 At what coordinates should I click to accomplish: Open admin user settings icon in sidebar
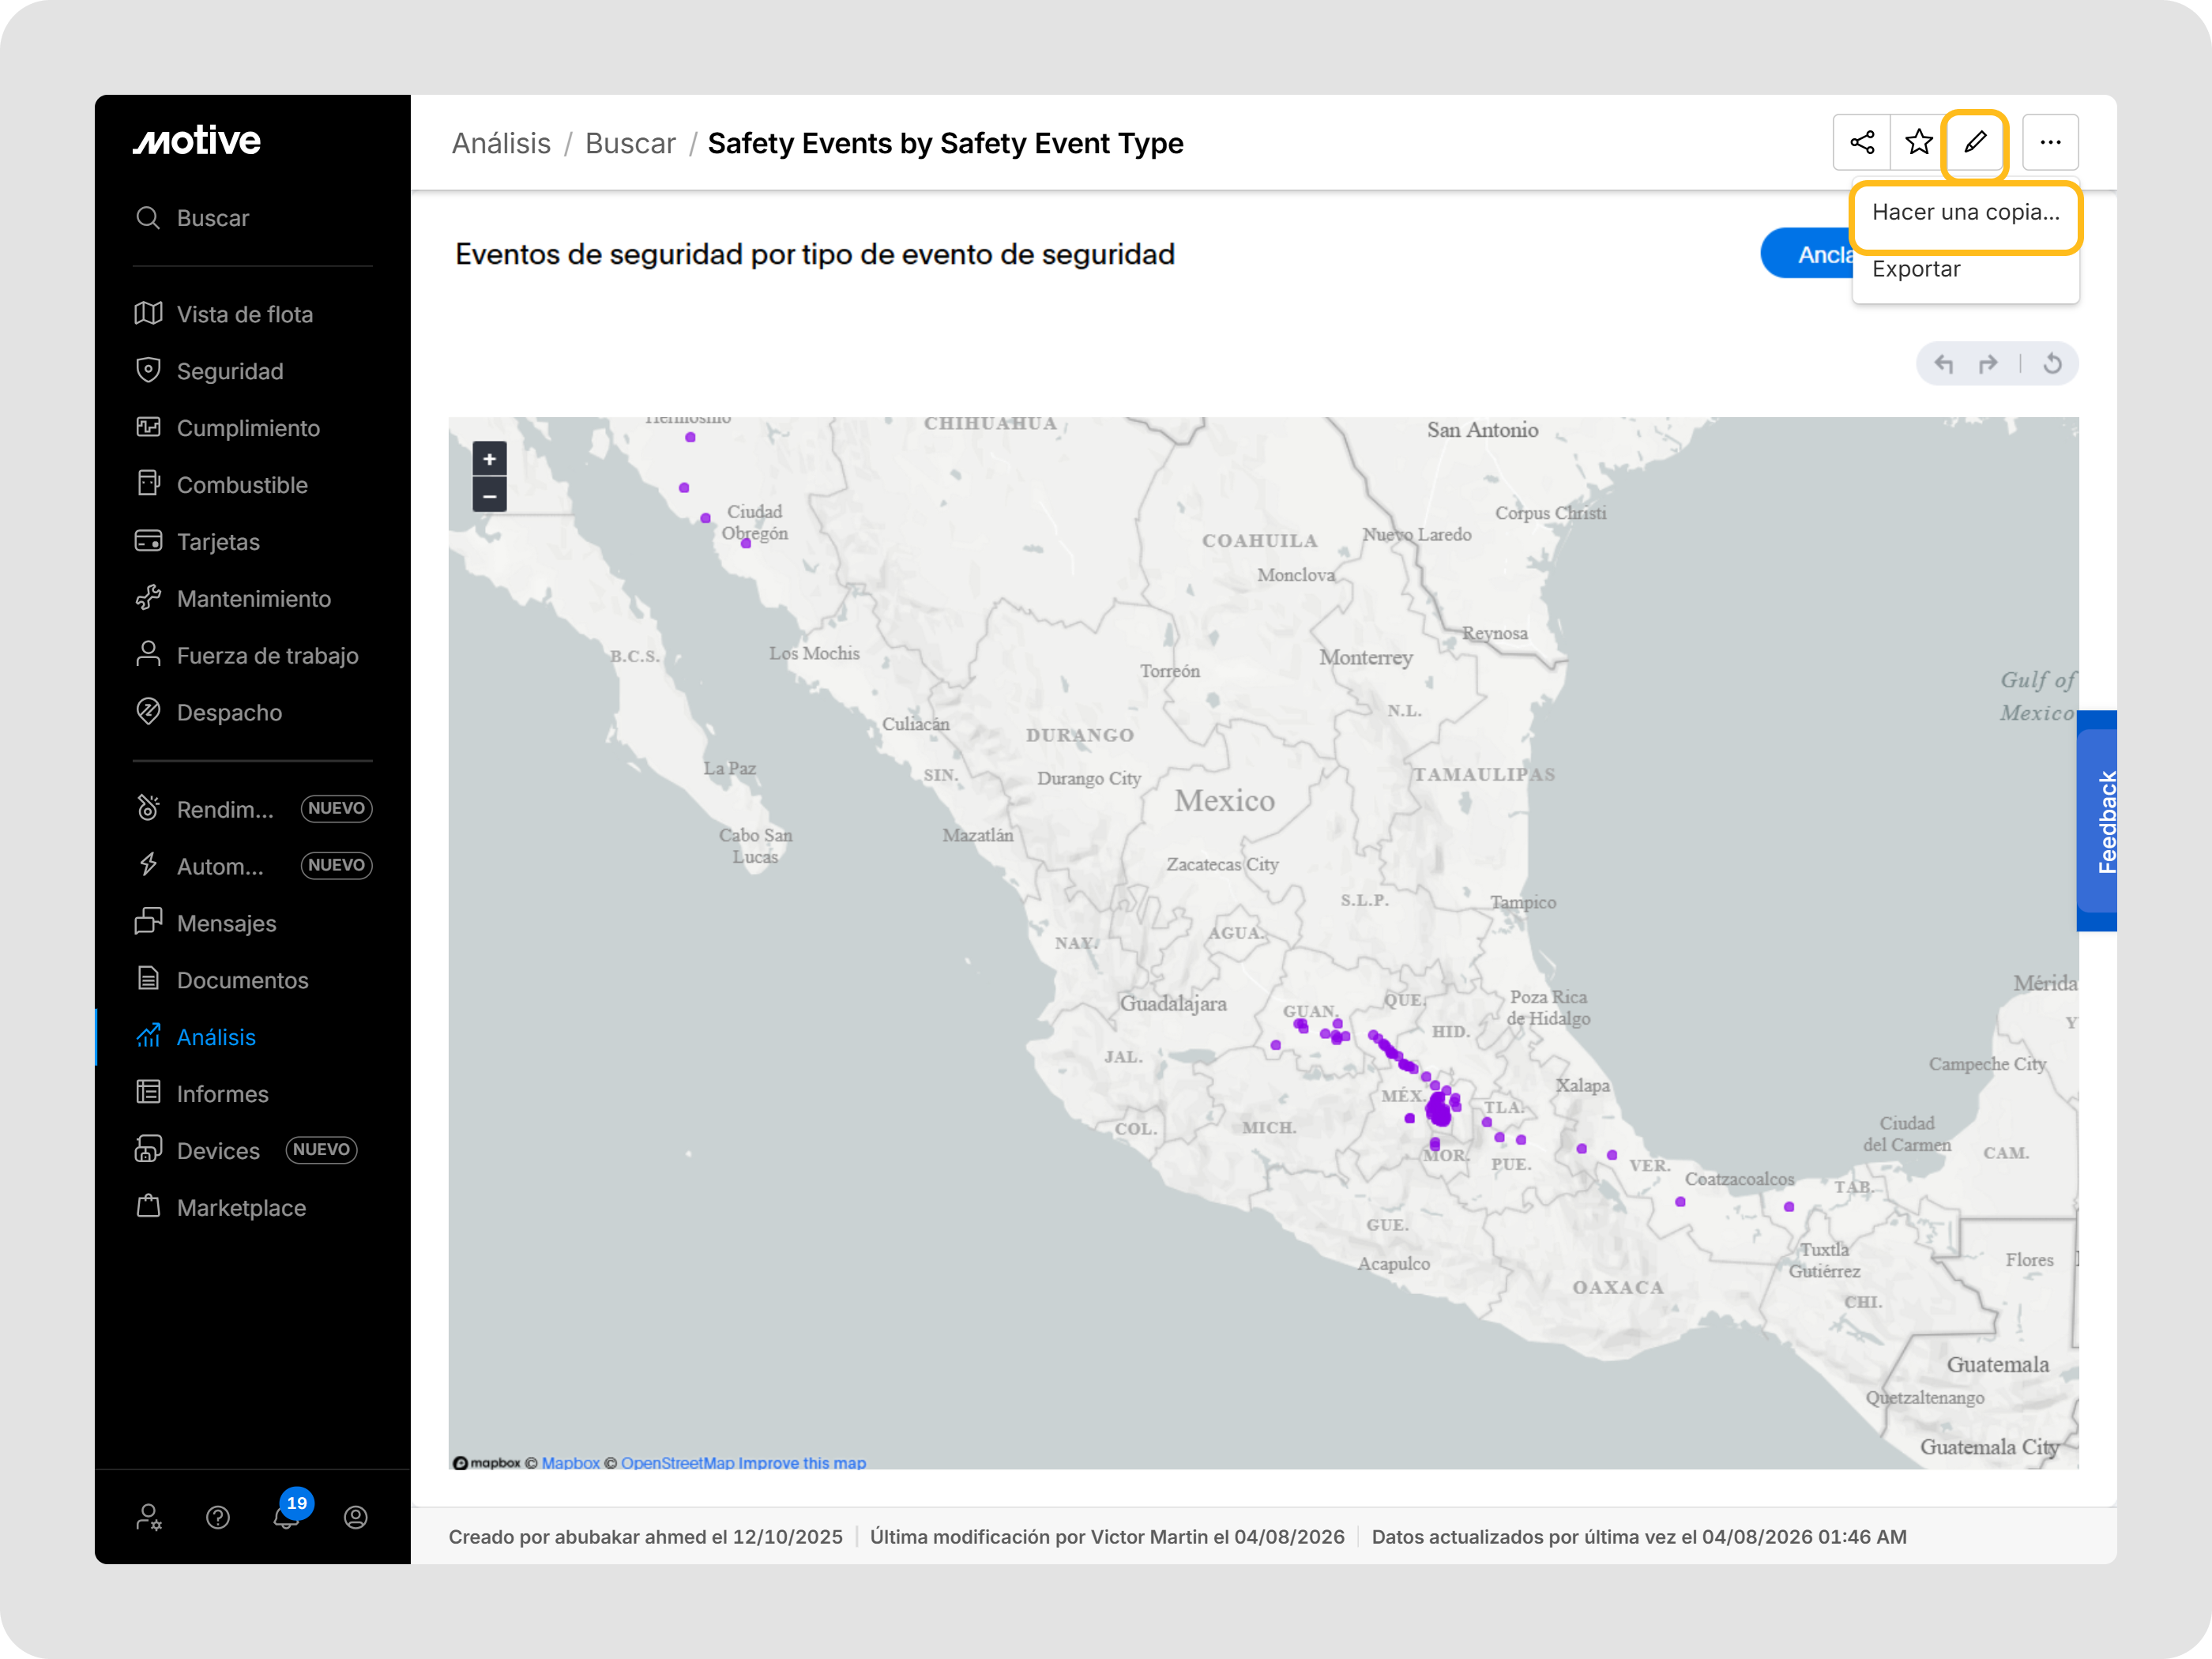[x=149, y=1517]
